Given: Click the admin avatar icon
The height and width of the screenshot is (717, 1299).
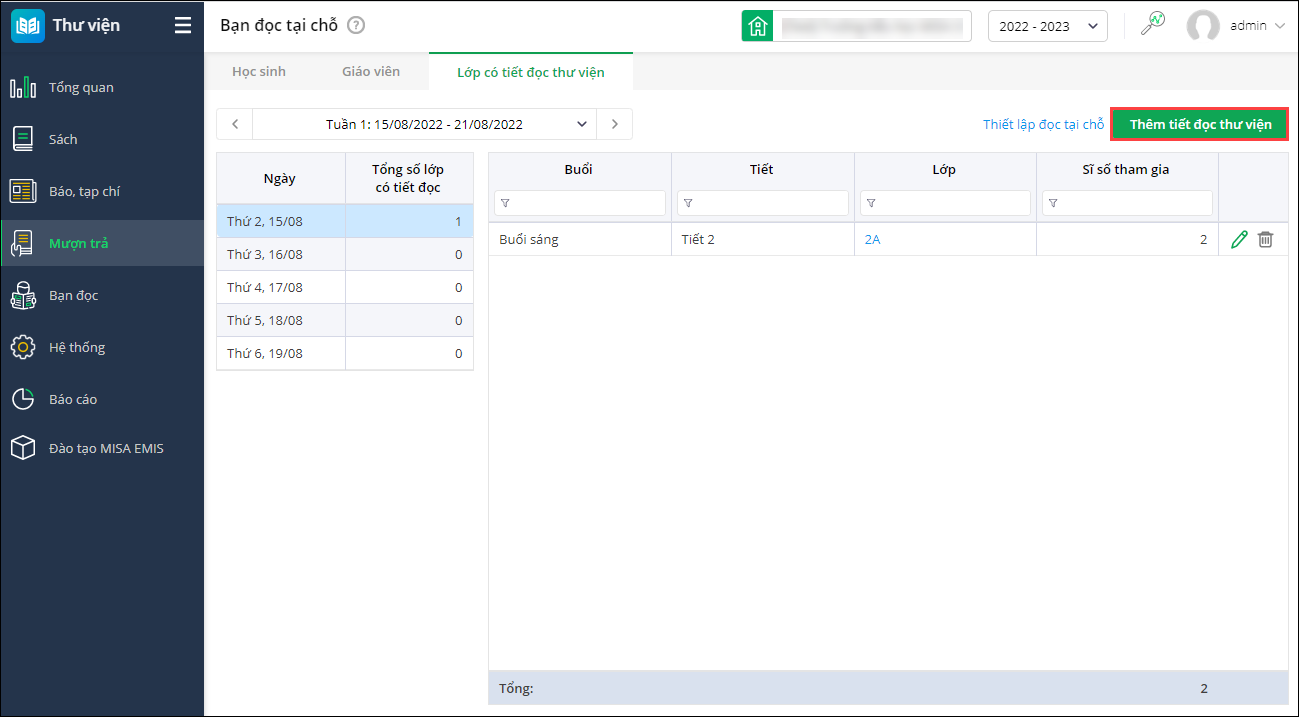Looking at the screenshot, I should coord(1203,26).
